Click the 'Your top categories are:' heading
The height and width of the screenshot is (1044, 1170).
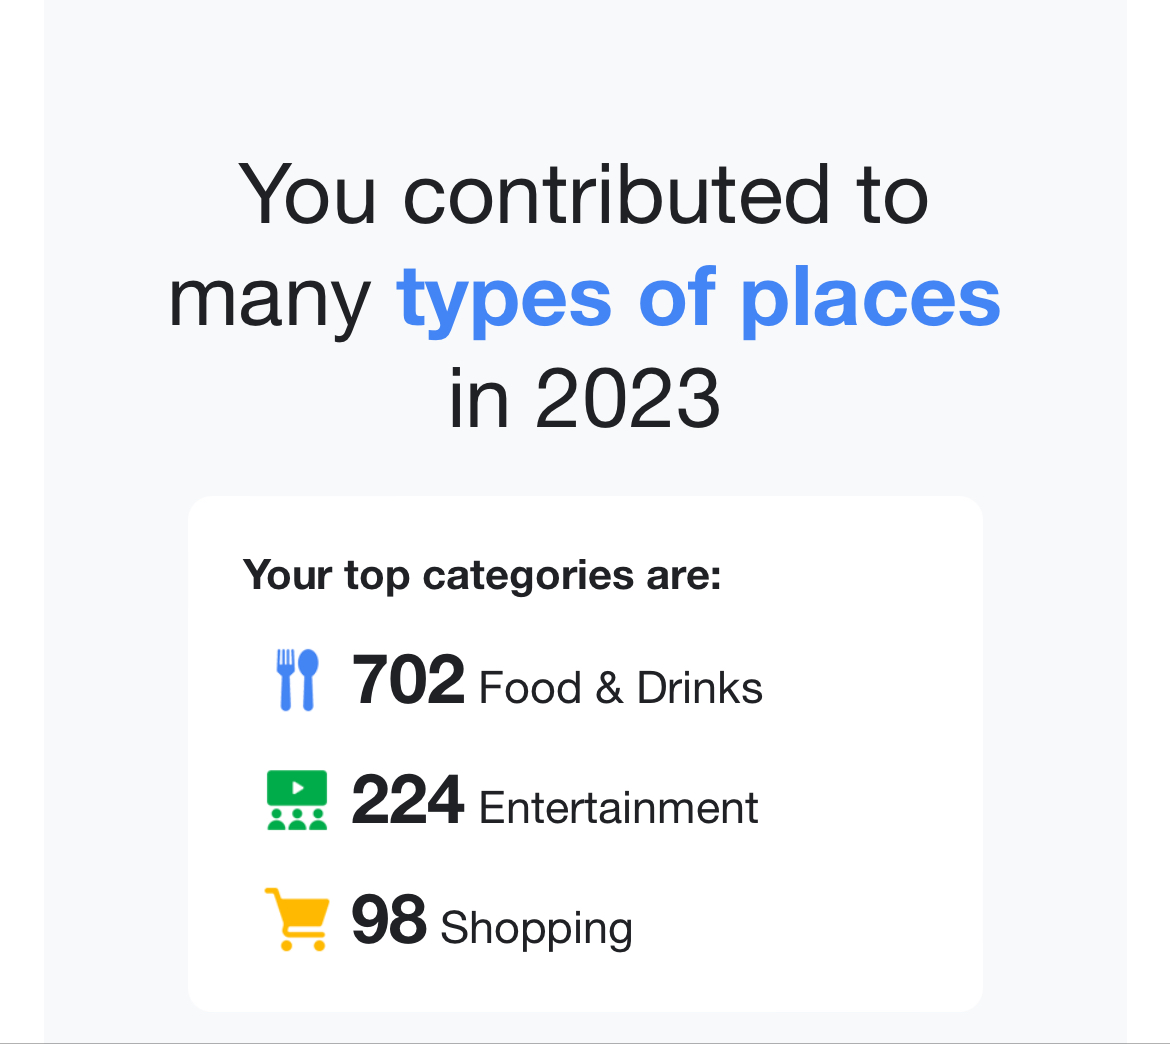(482, 575)
